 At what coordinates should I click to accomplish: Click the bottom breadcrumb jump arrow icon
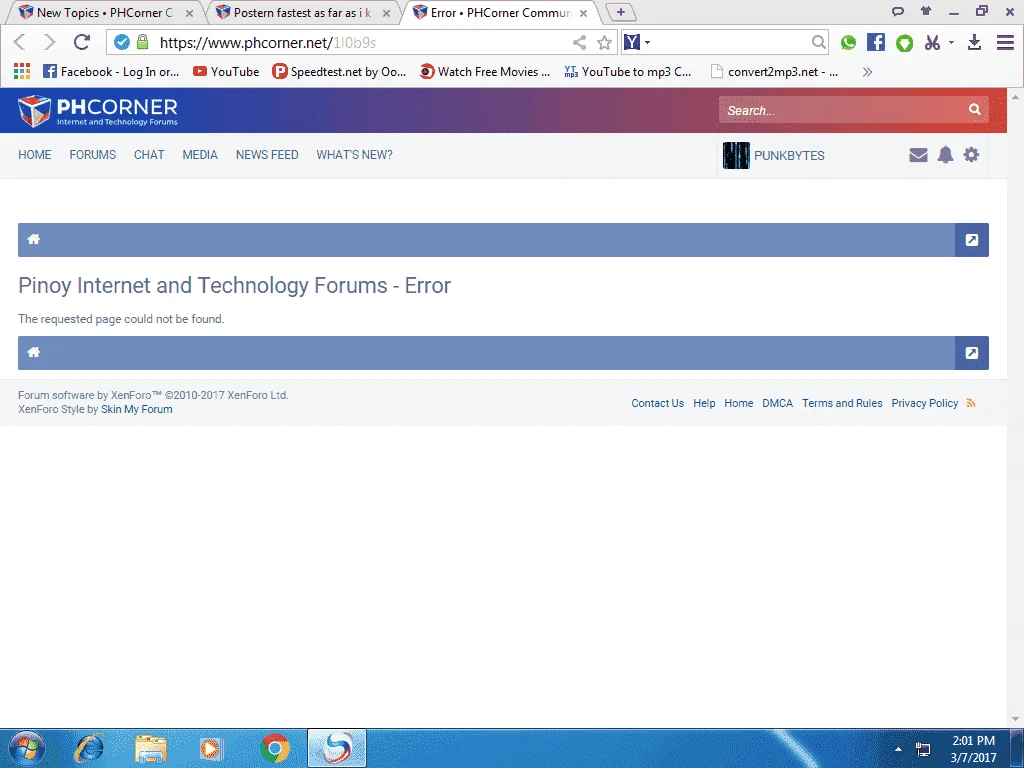pyautogui.click(x=972, y=353)
